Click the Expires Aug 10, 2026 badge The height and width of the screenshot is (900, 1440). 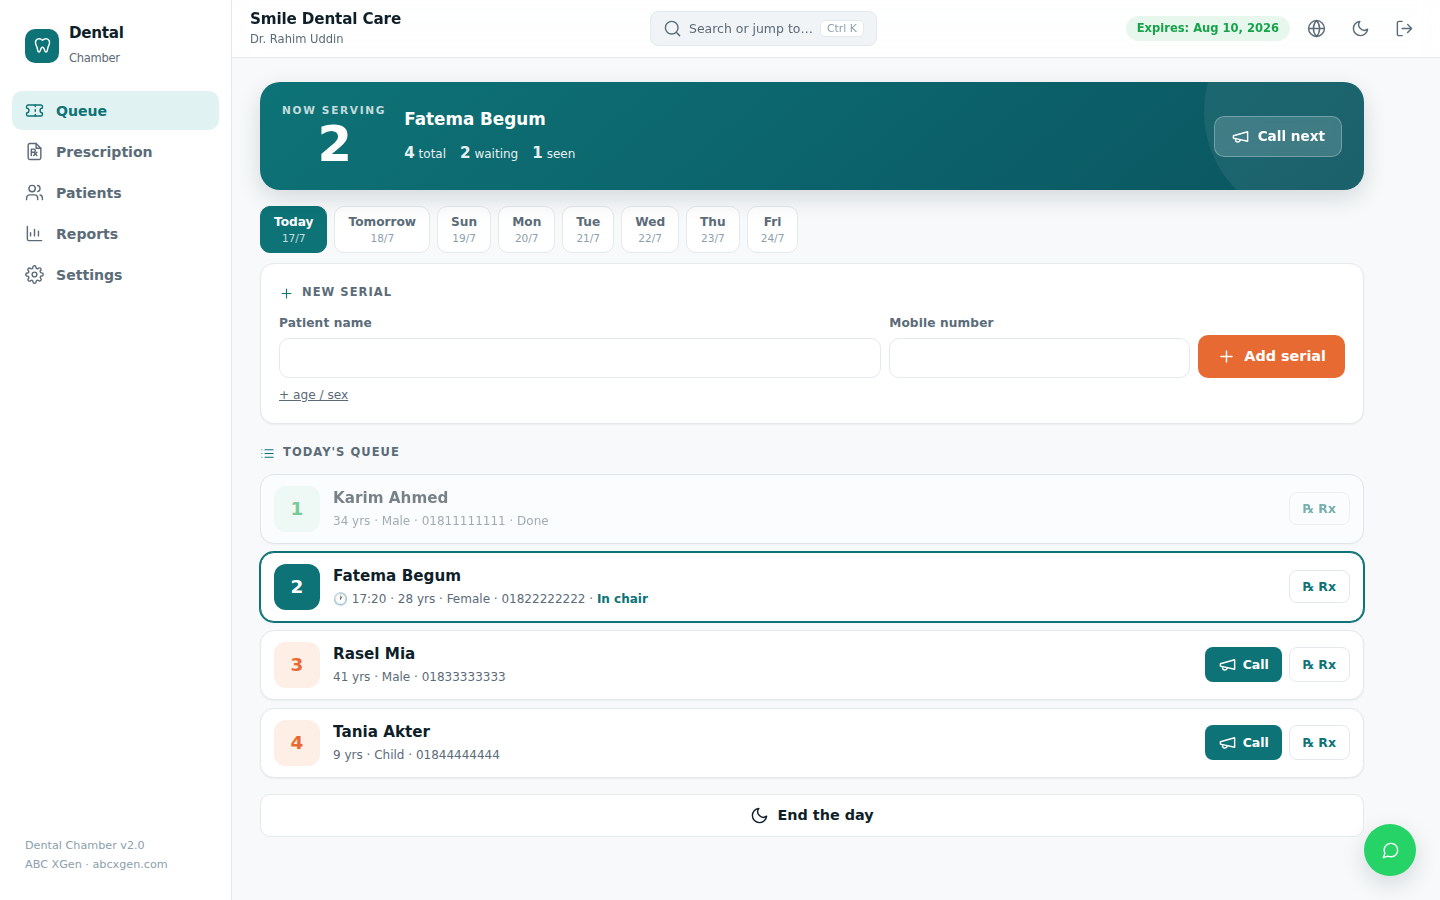[1207, 28]
